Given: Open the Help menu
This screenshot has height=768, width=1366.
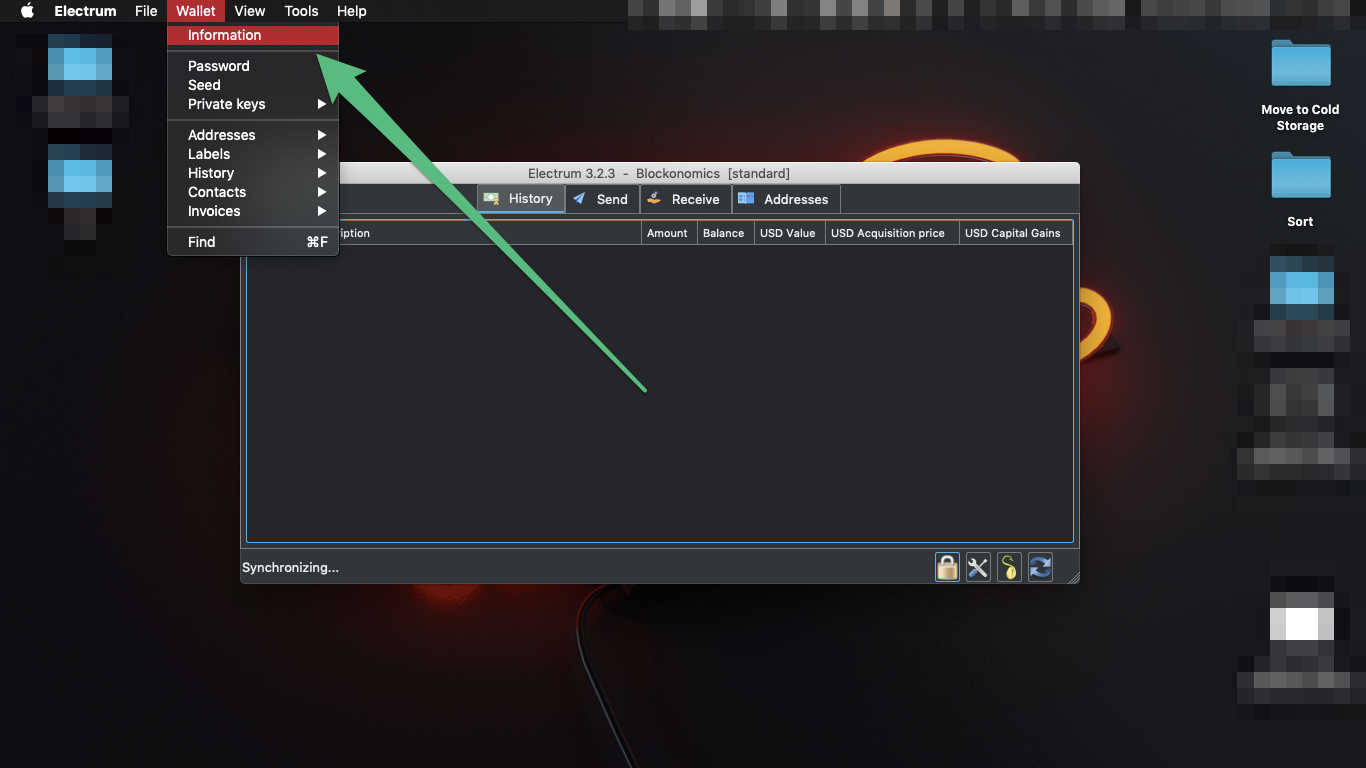Looking at the screenshot, I should pos(352,11).
